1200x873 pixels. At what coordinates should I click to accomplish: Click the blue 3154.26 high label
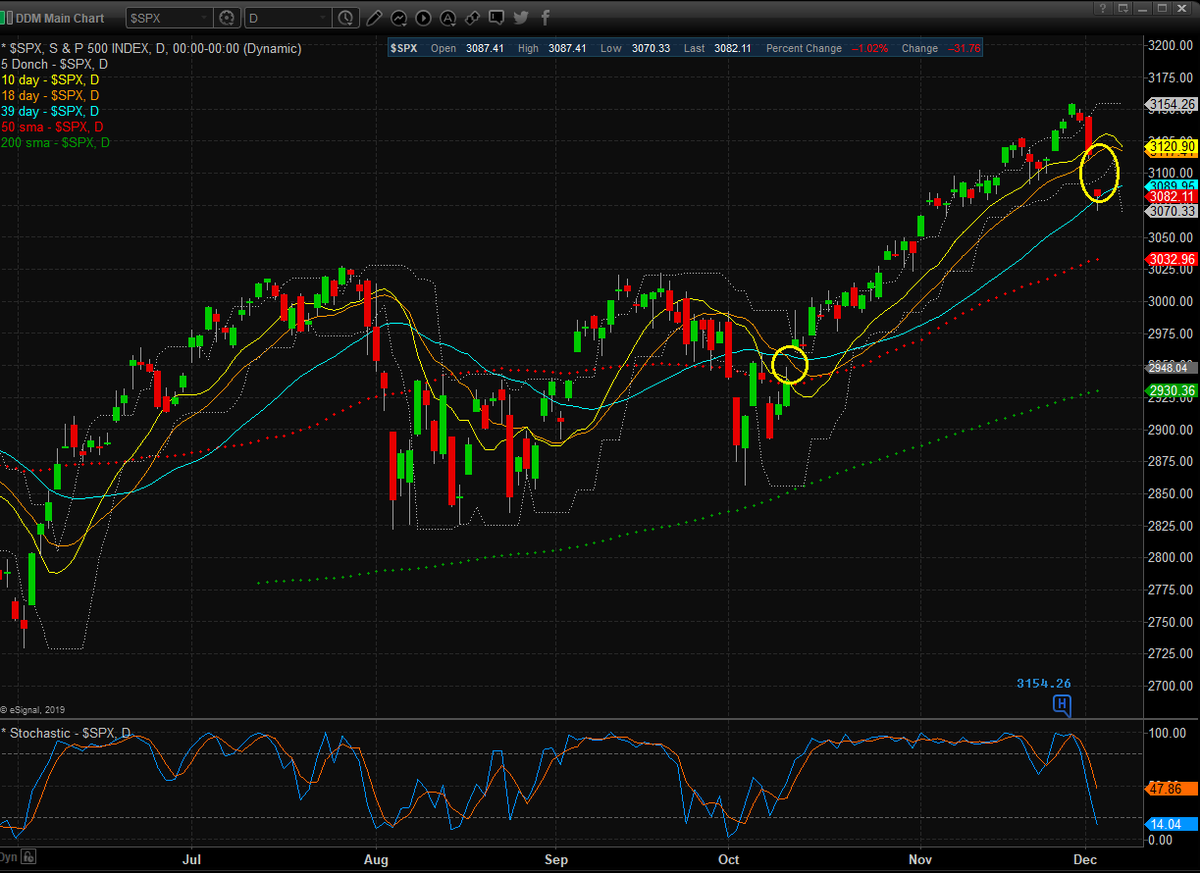pyautogui.click(x=1044, y=684)
